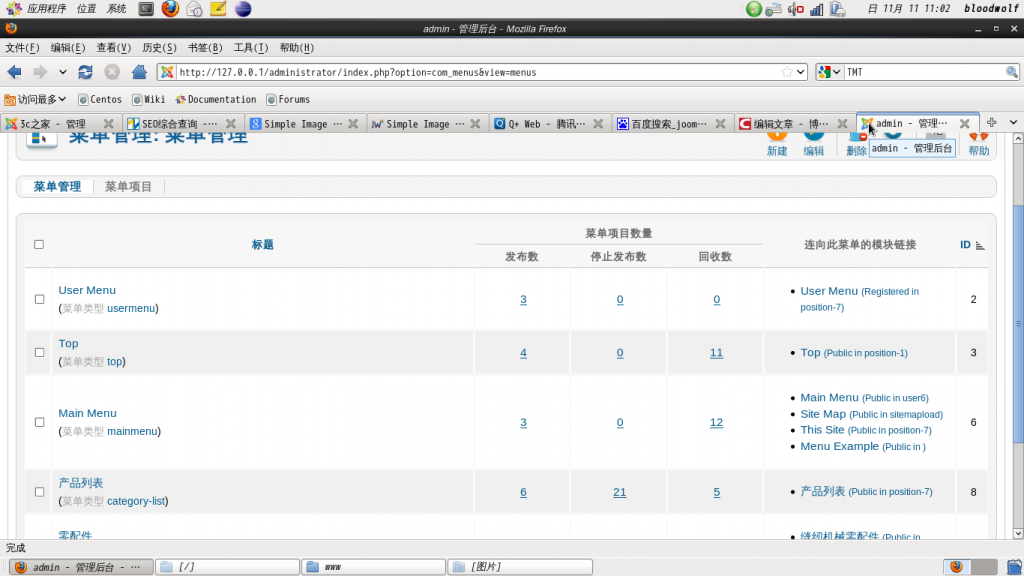Open the terminal launcher in the top panel
Image resolution: width=1024 pixels, height=576 pixels.
click(146, 8)
